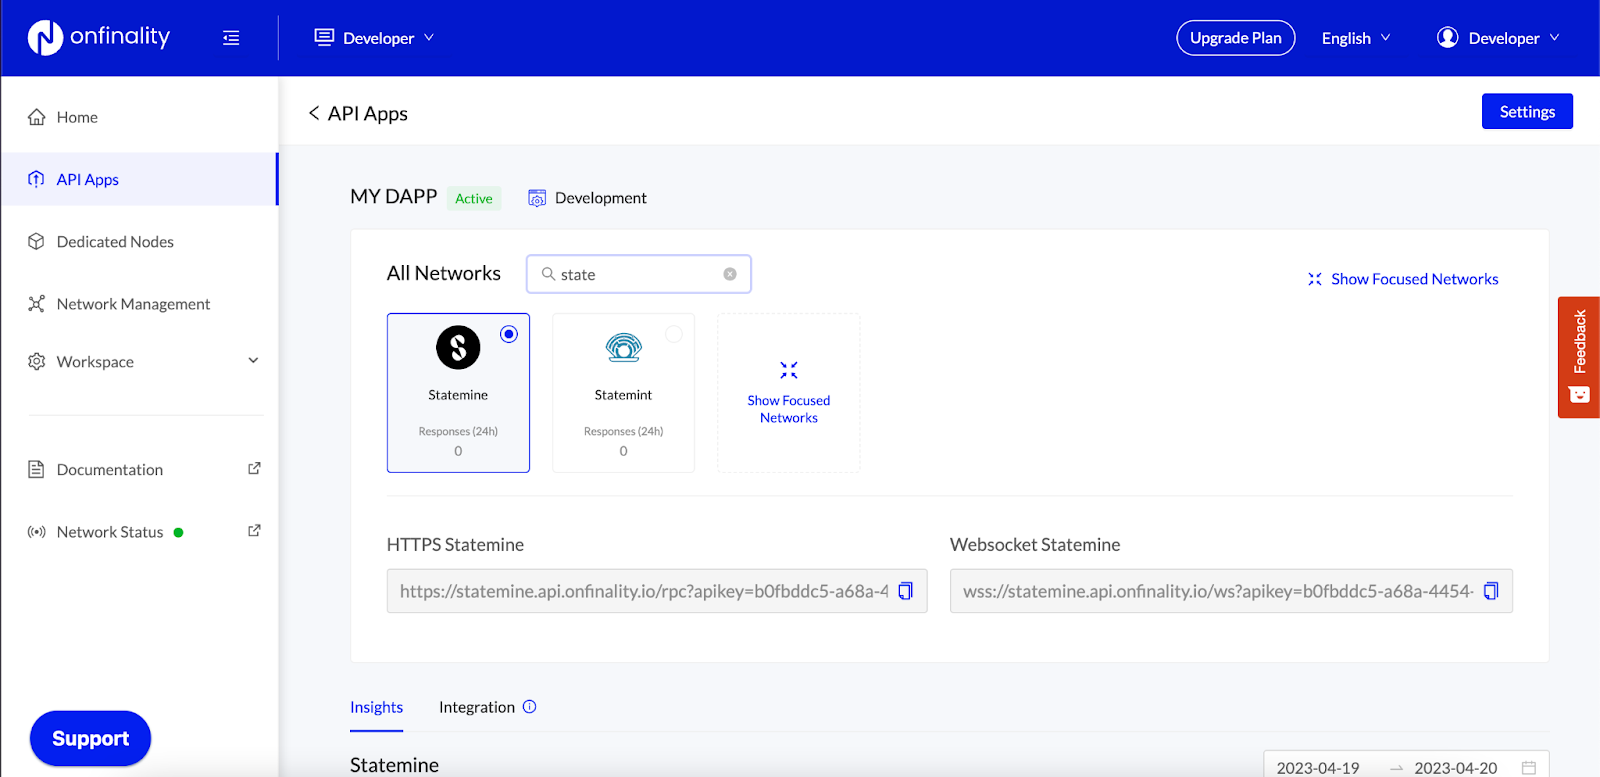1600x777 pixels.
Task: Switch to the Insights tab
Action: 377,707
